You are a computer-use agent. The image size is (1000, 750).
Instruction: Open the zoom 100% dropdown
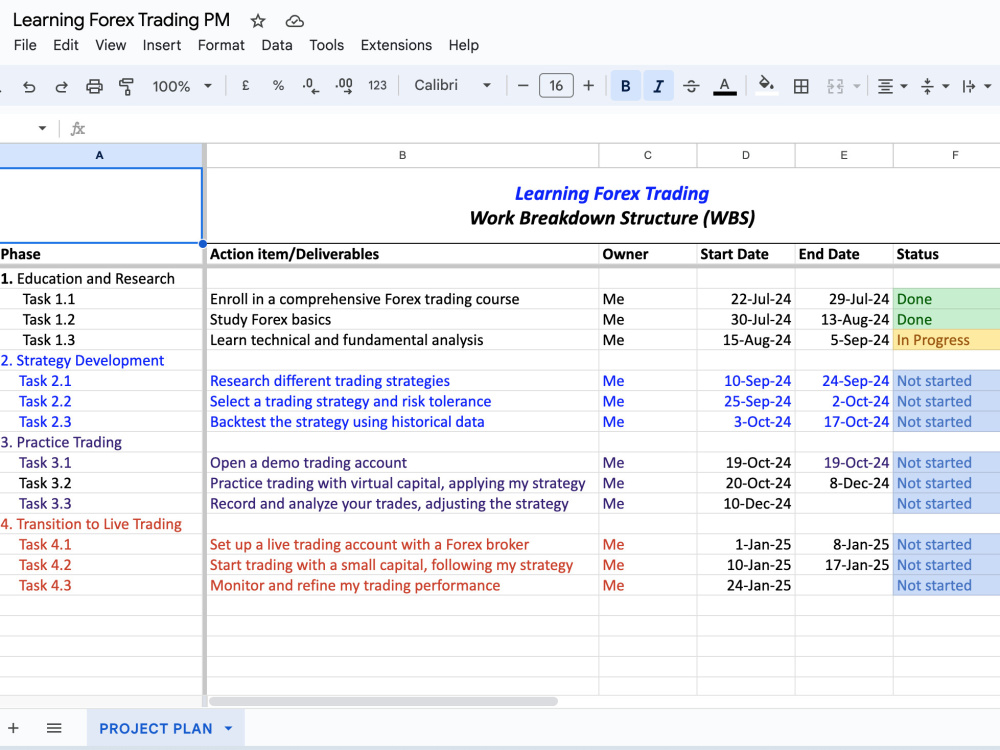point(182,86)
